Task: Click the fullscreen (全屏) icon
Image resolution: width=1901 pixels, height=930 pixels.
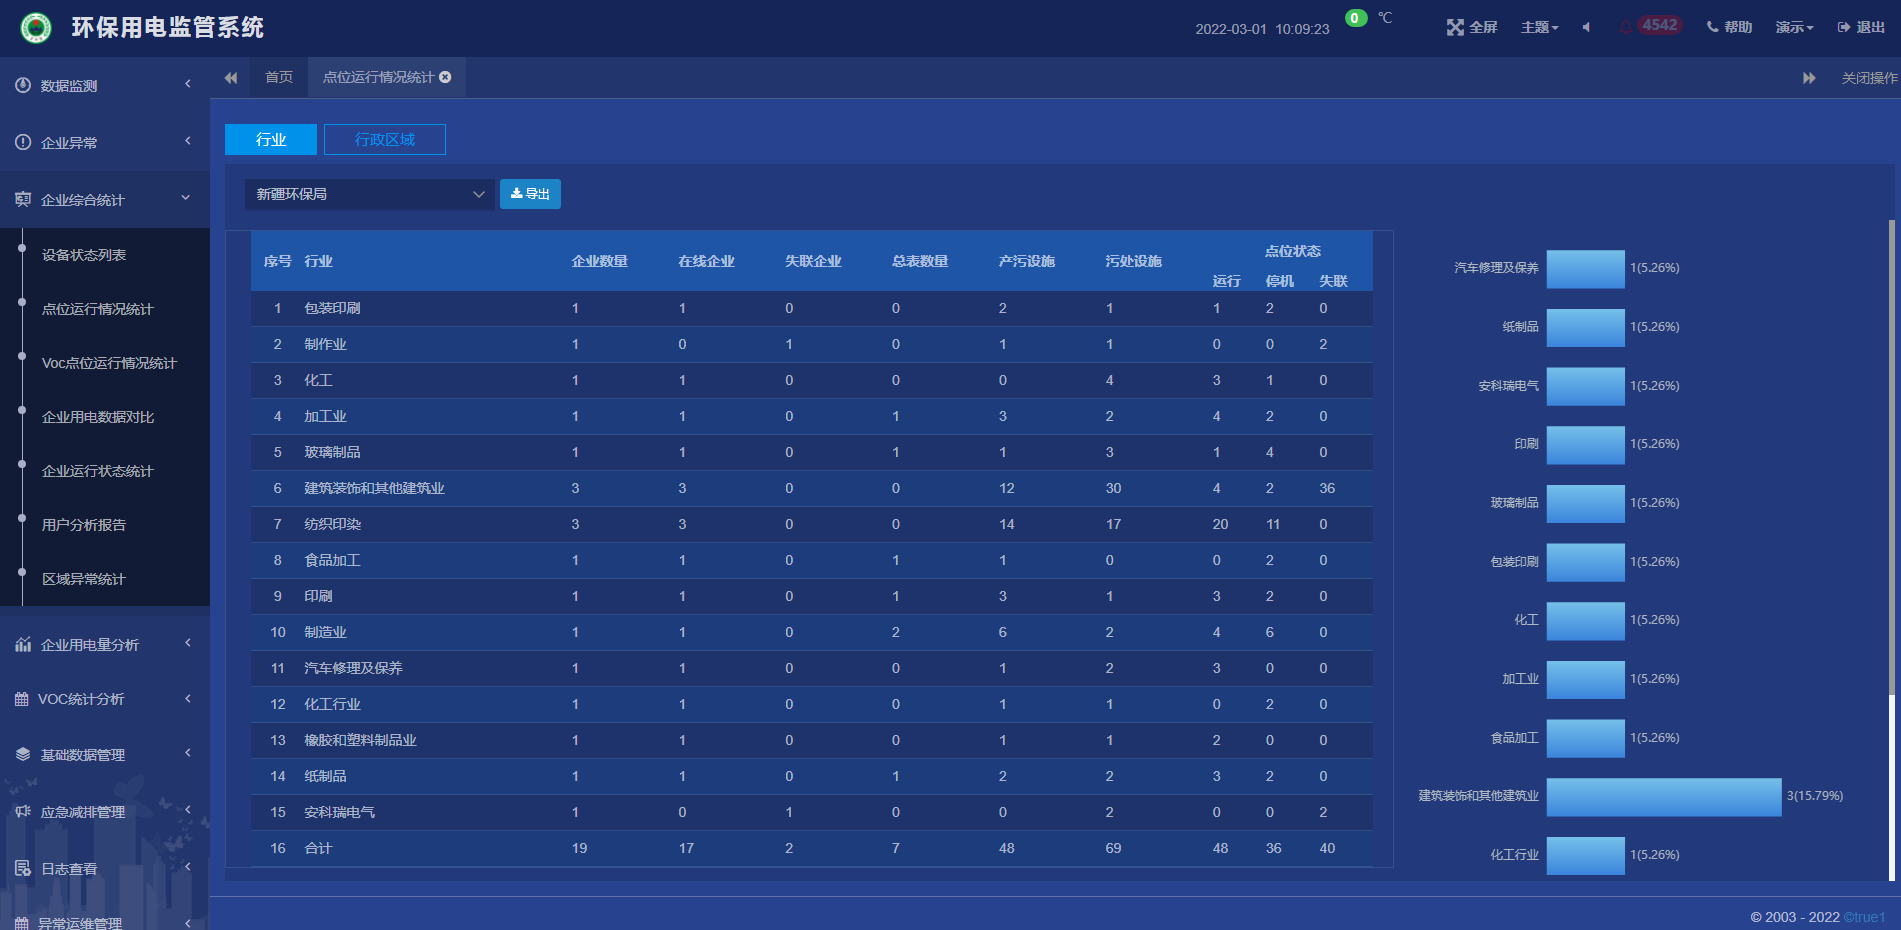Action: (x=1455, y=27)
